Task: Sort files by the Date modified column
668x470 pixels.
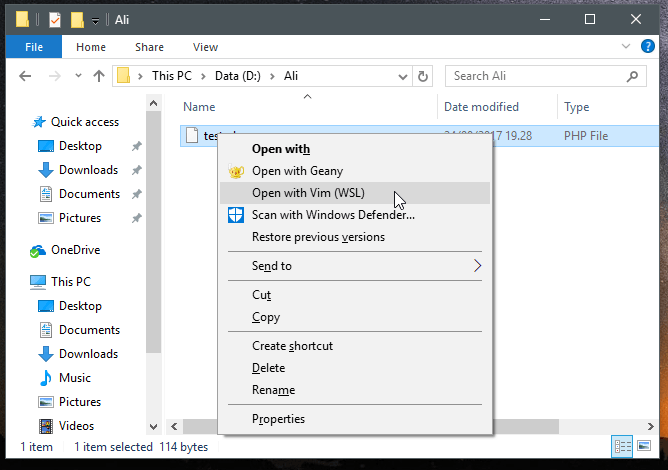Action: tap(482, 107)
